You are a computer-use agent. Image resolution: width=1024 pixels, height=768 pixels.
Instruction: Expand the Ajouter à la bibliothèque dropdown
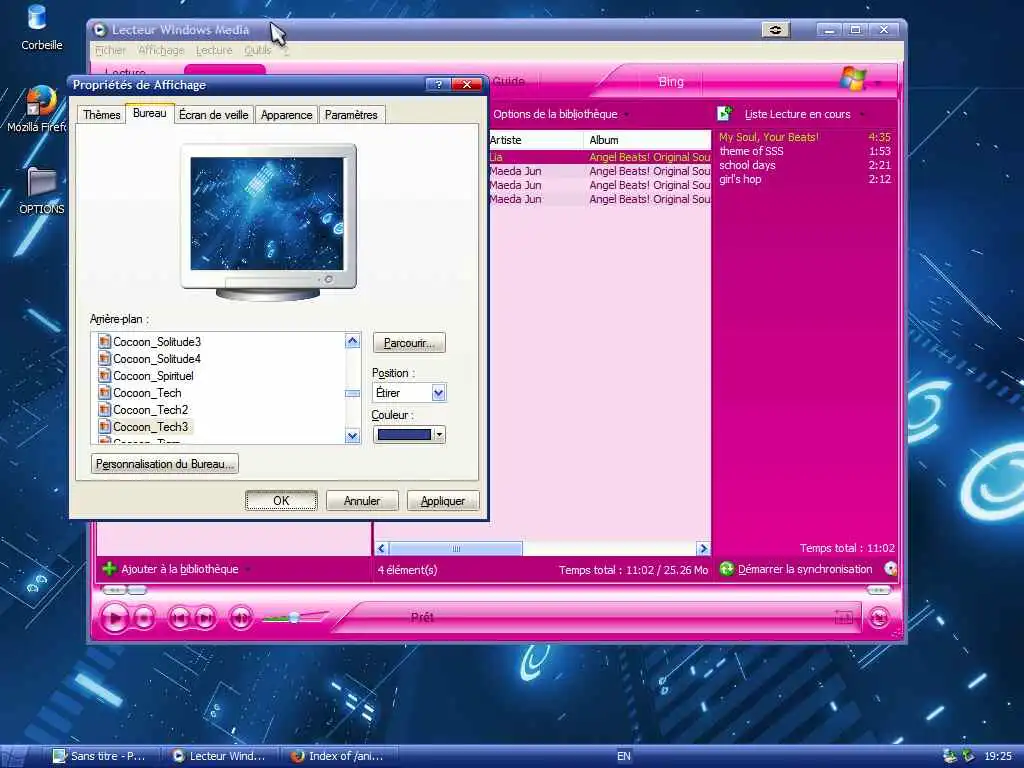coord(248,569)
